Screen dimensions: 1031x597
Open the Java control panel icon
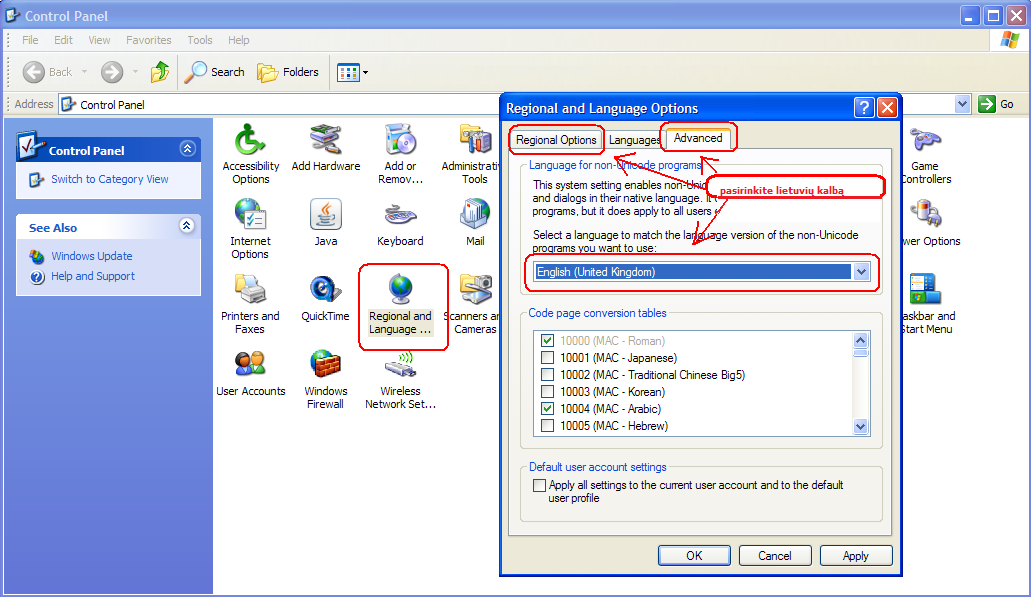pos(325,215)
